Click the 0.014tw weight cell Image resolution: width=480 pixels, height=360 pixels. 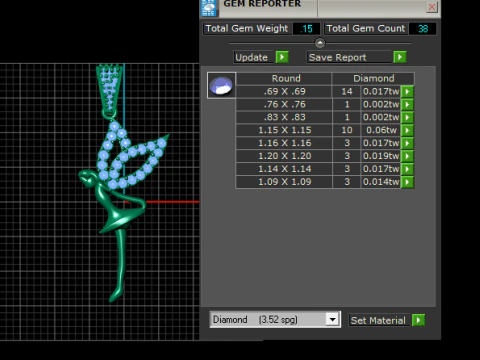tap(381, 182)
